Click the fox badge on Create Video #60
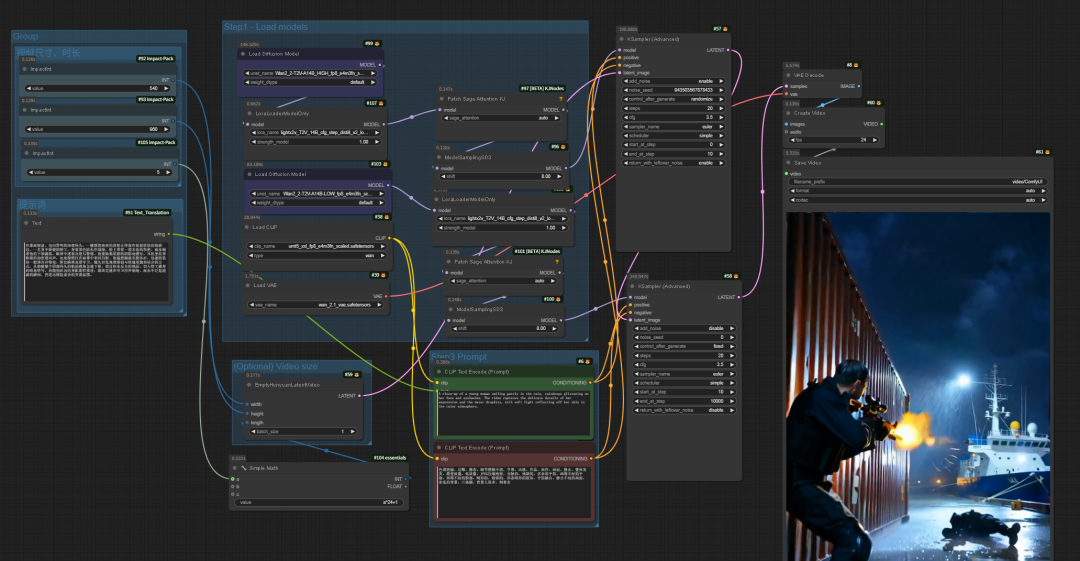The width and height of the screenshot is (1080, 561). [878, 103]
